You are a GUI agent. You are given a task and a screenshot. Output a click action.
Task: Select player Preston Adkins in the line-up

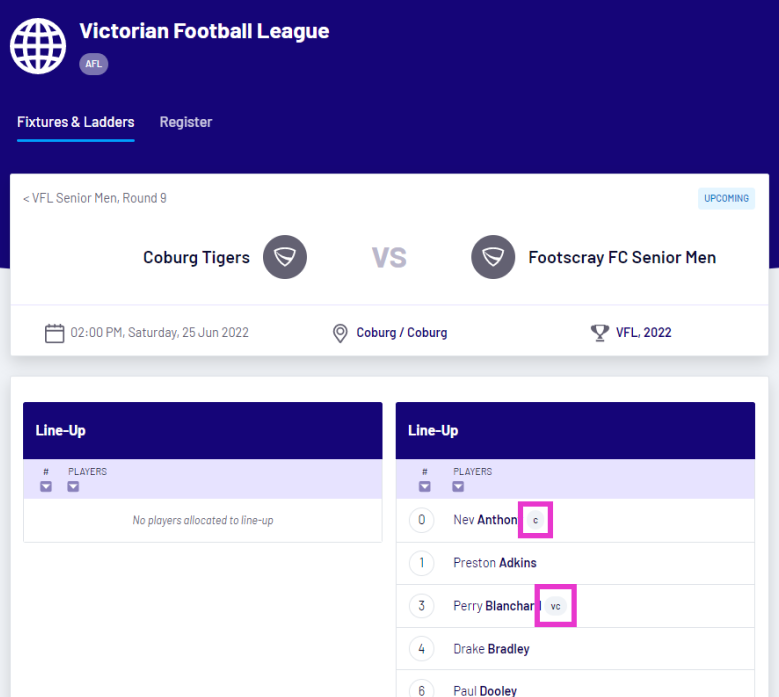click(495, 563)
